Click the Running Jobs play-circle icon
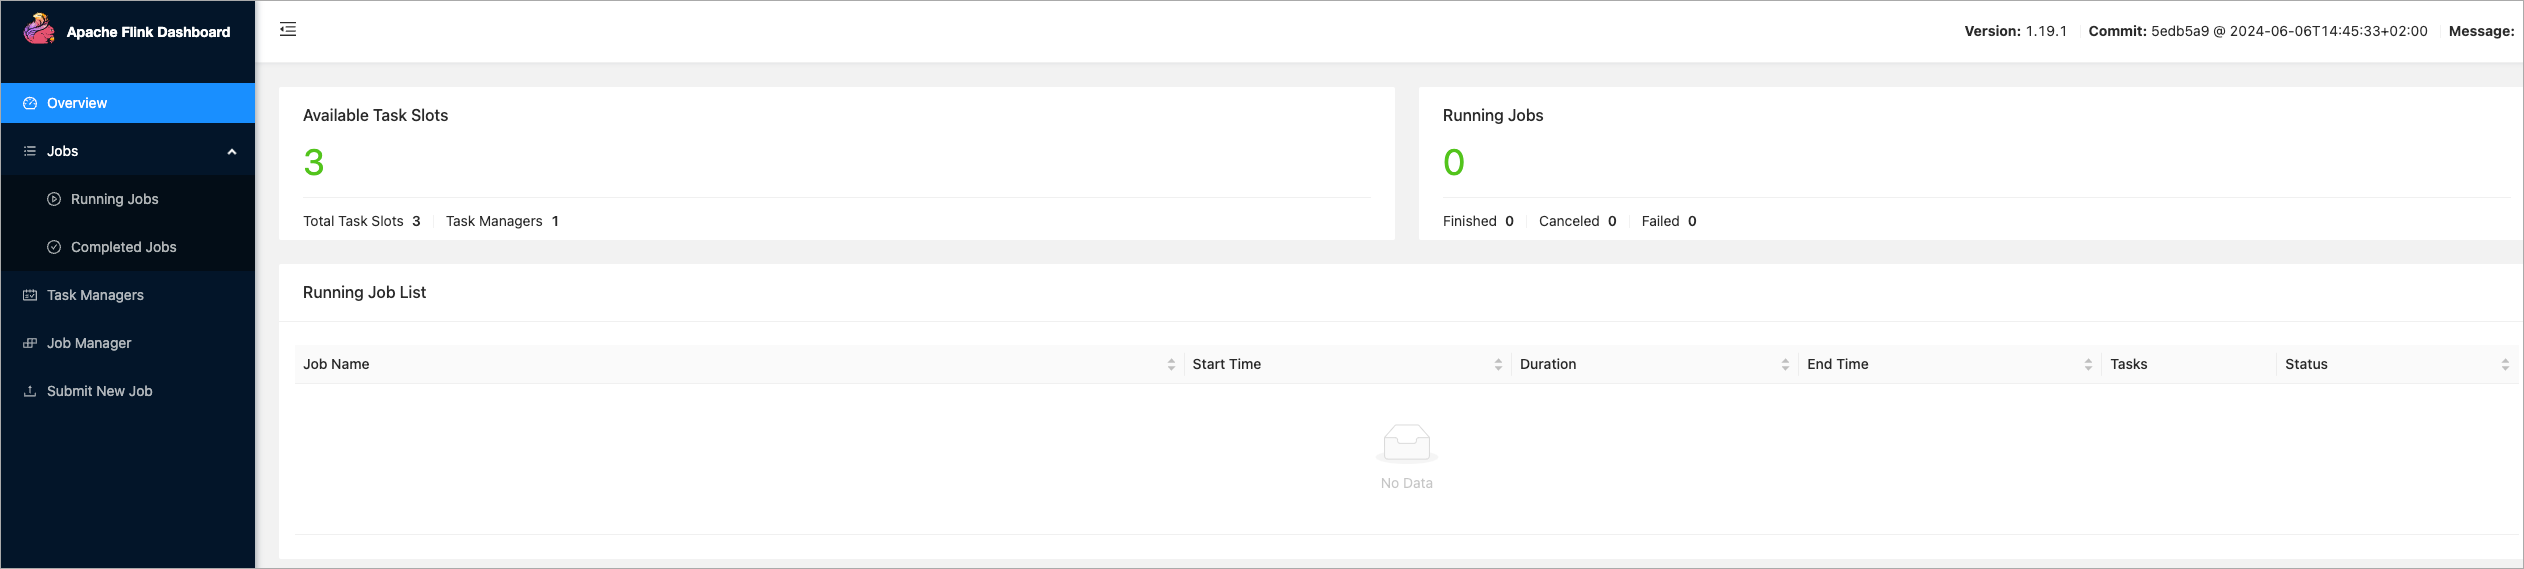 pyautogui.click(x=54, y=199)
